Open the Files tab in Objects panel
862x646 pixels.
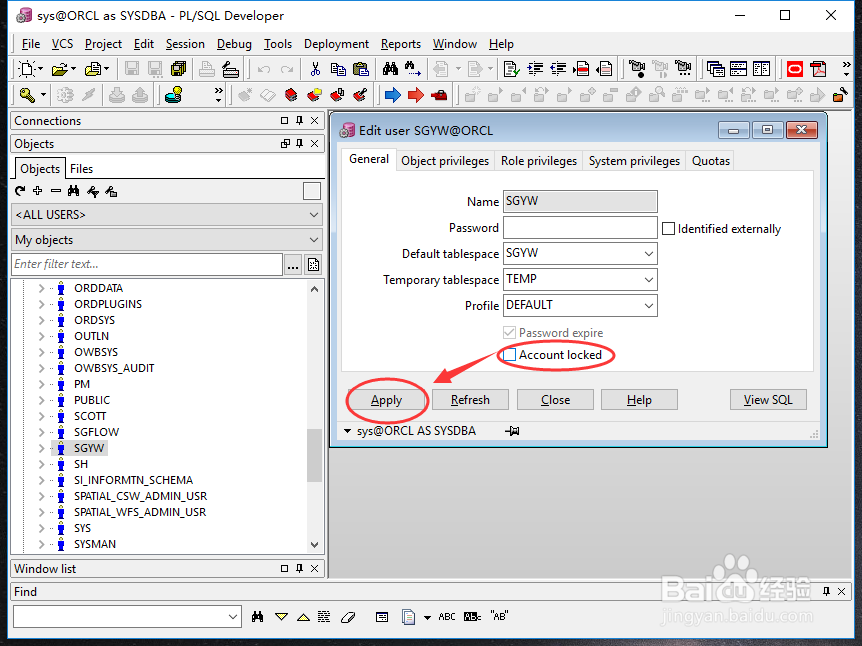81,169
